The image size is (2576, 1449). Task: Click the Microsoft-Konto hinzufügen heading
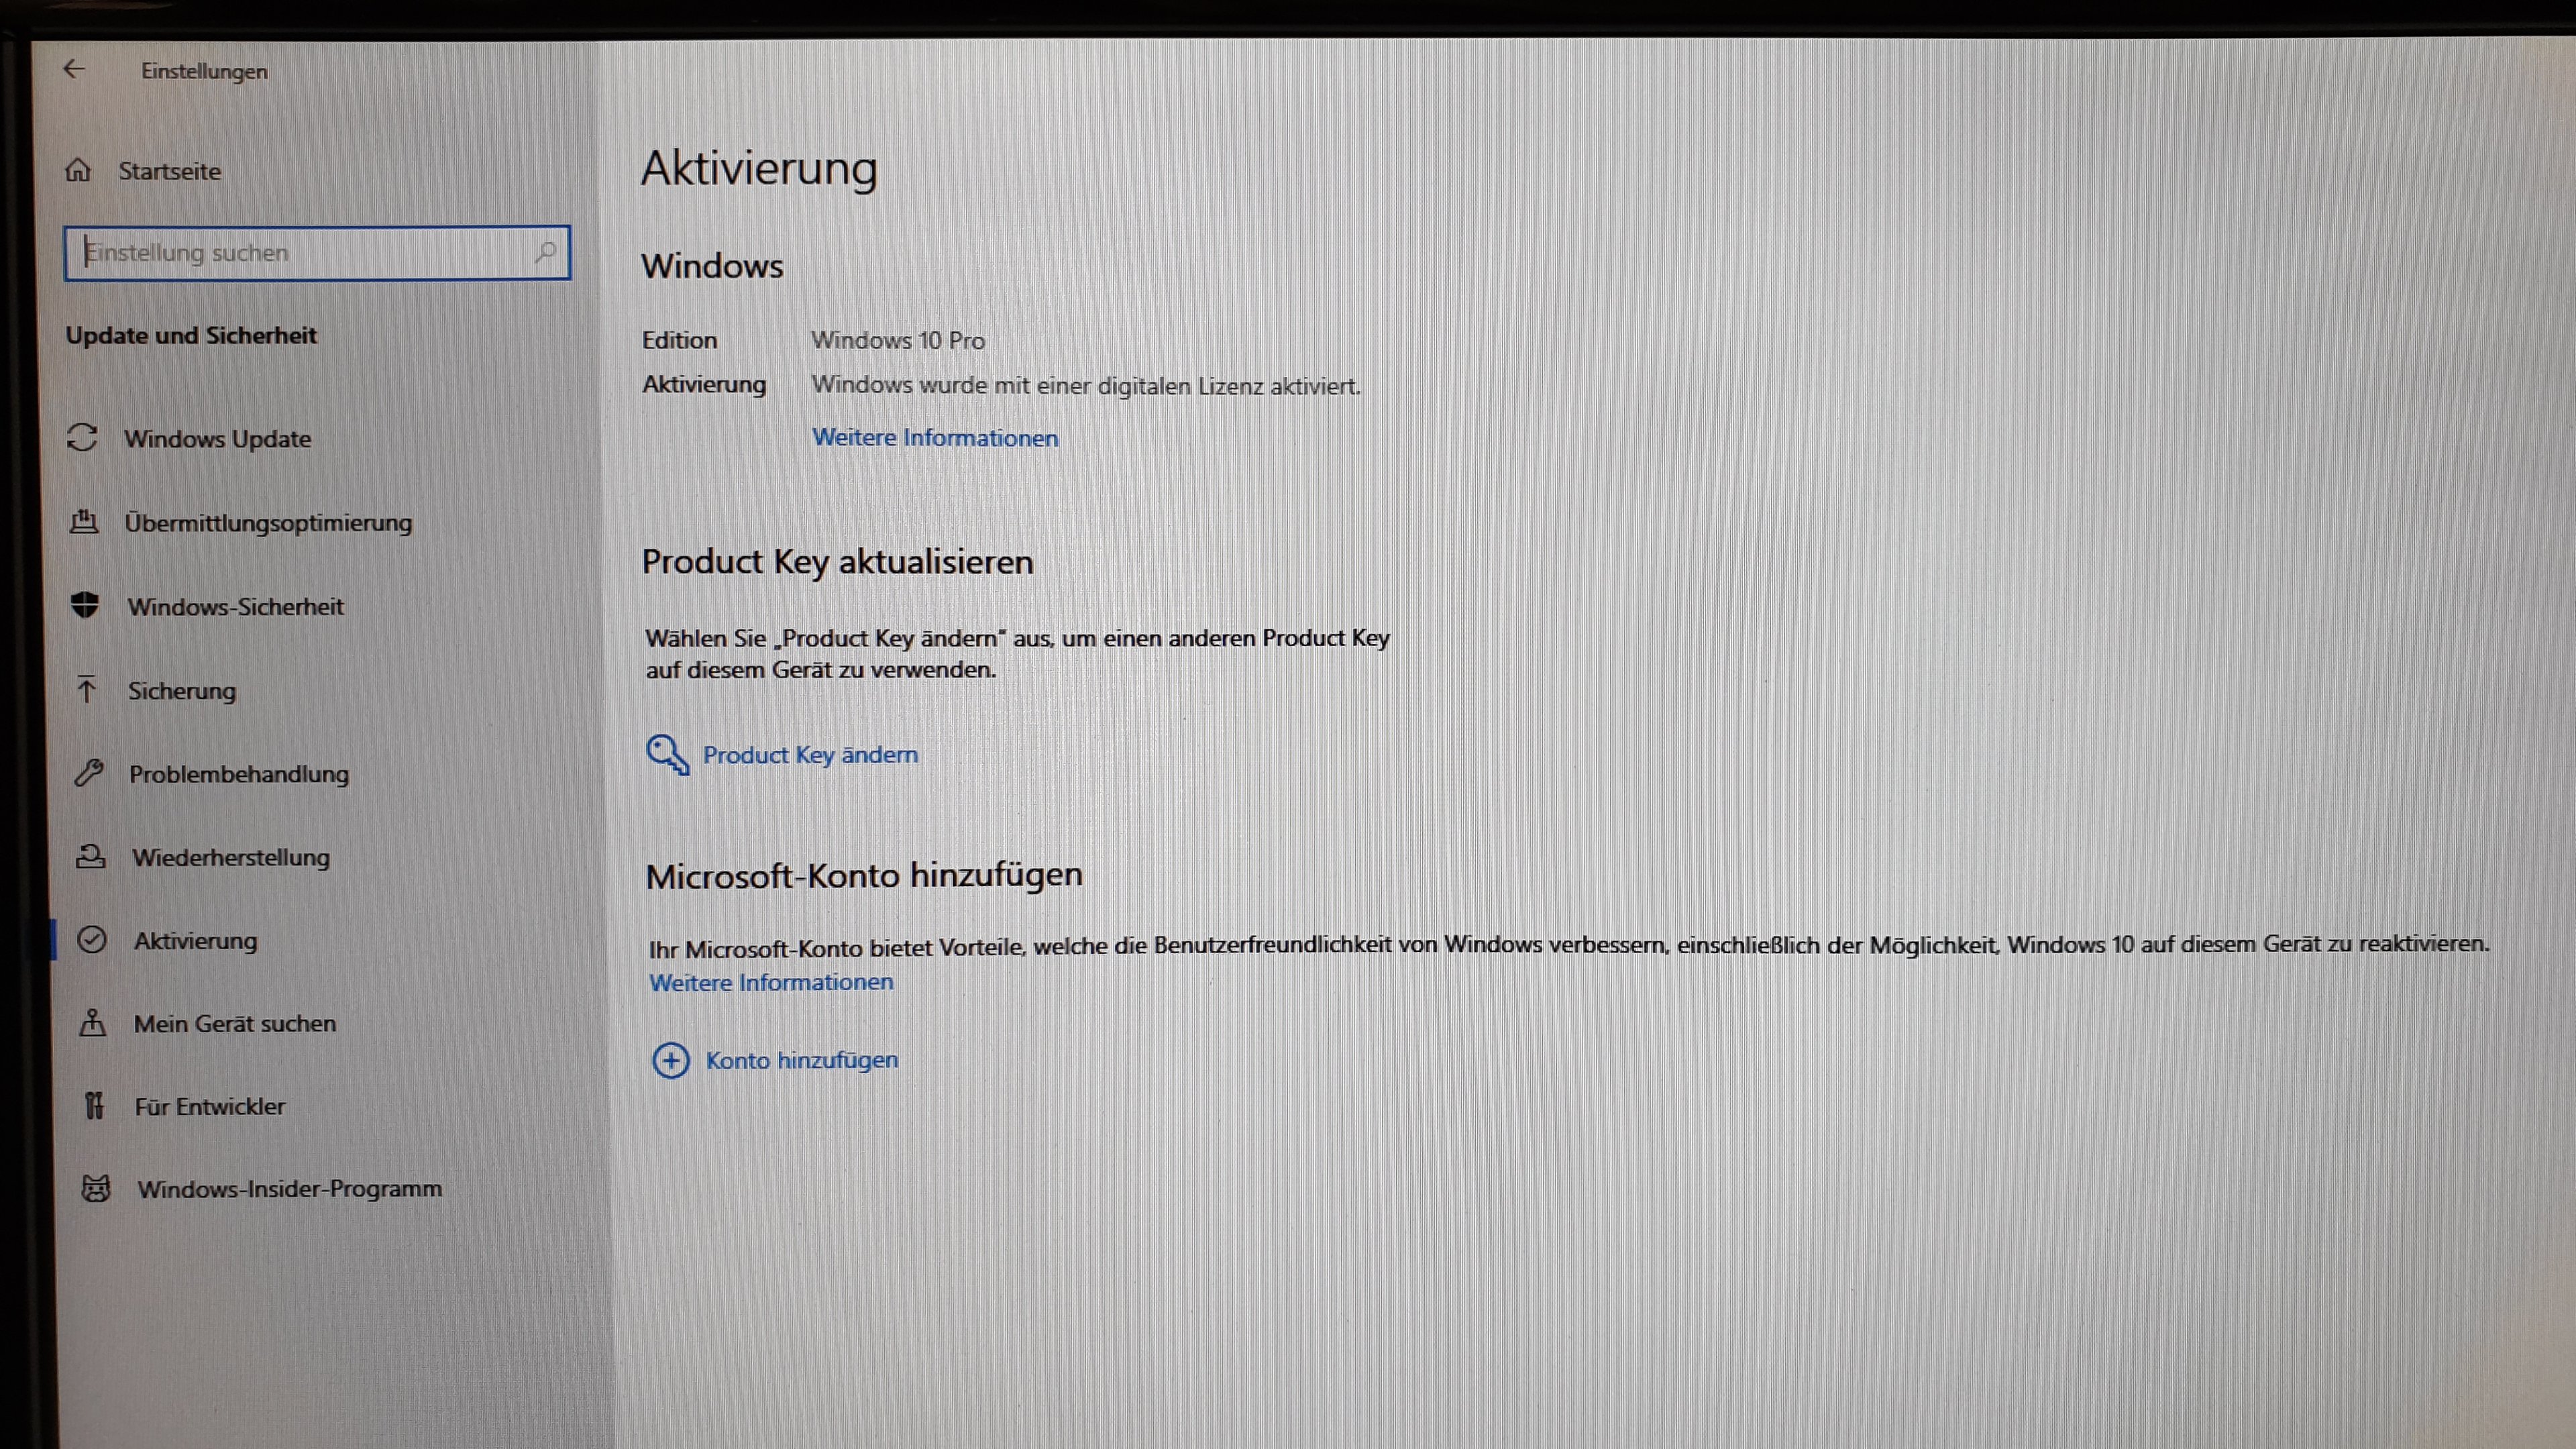coord(864,876)
